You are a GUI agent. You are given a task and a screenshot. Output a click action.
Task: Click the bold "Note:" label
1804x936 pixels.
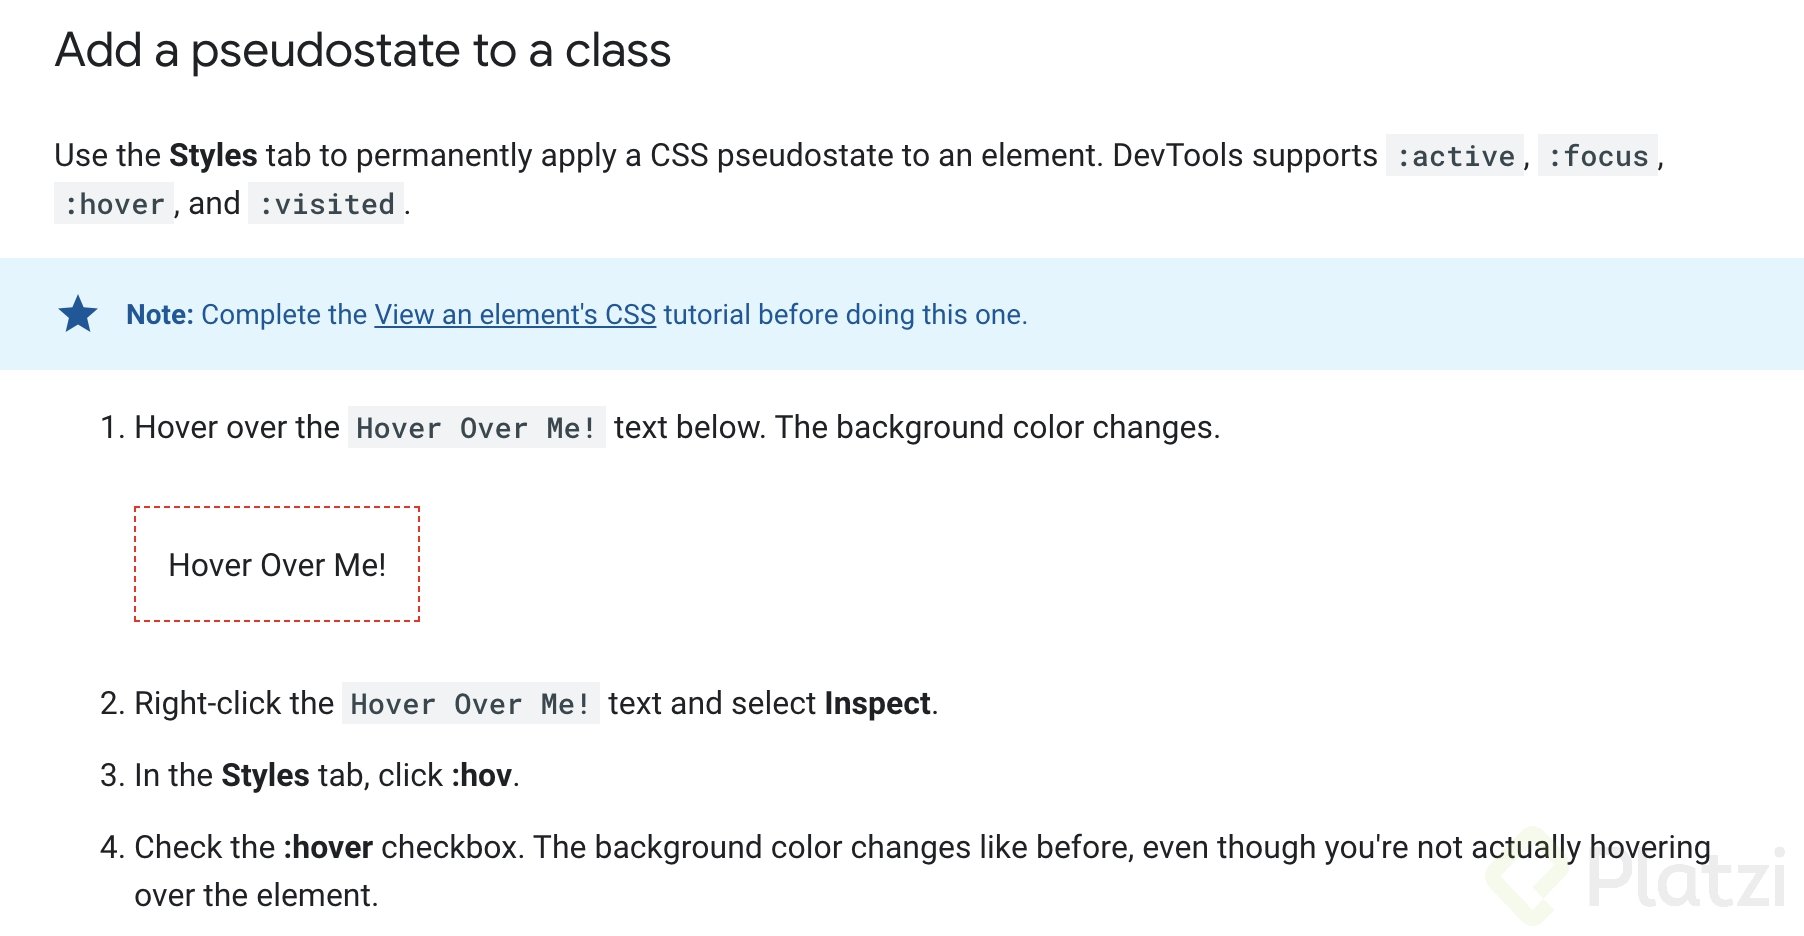[160, 314]
